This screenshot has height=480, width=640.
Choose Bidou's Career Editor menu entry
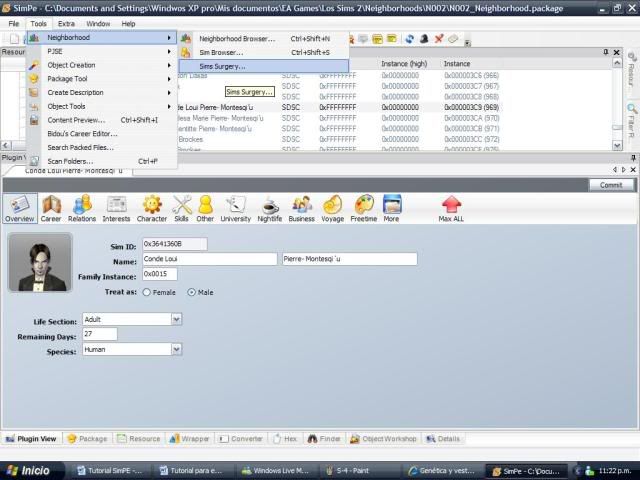coord(102,134)
